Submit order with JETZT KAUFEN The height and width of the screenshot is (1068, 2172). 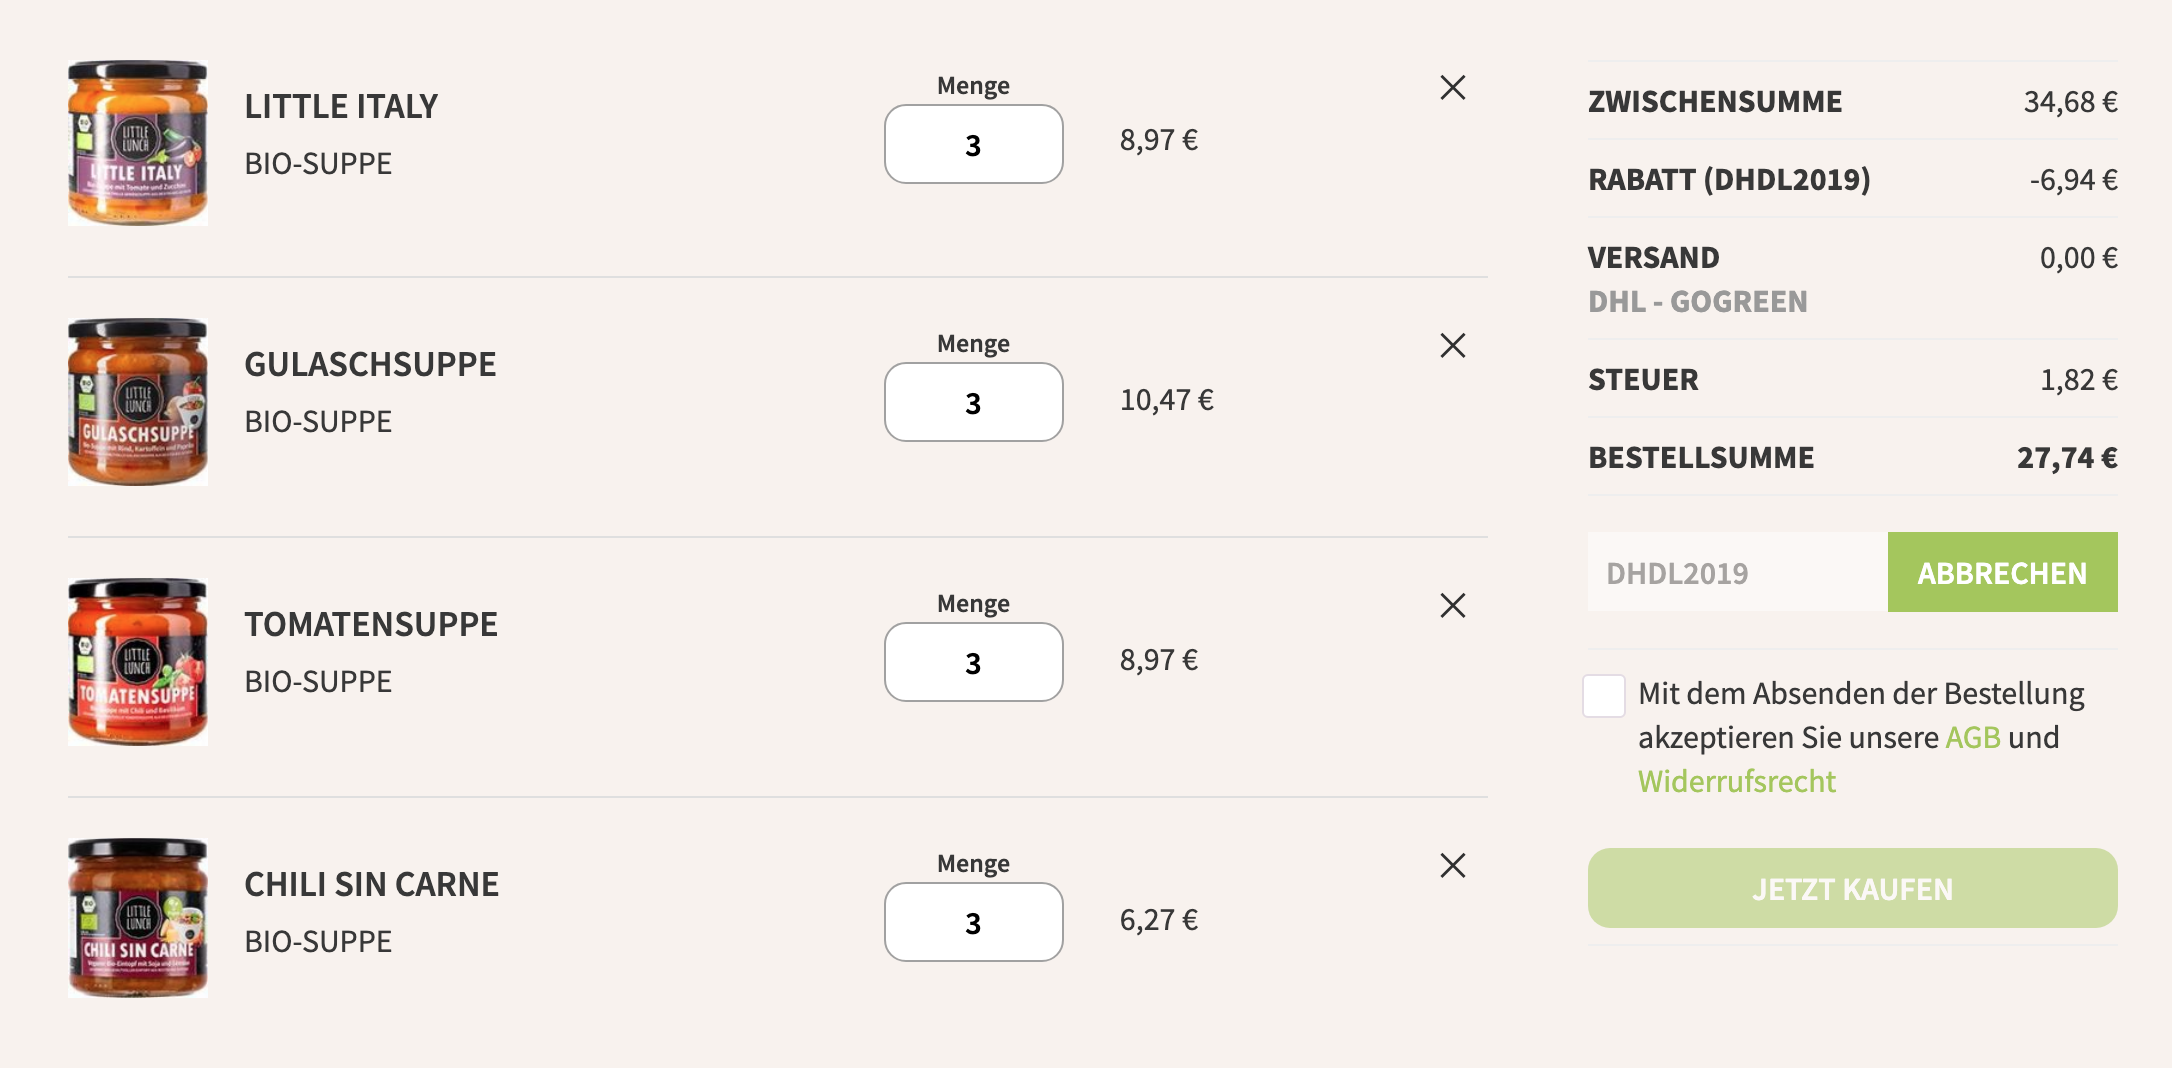pos(1853,888)
